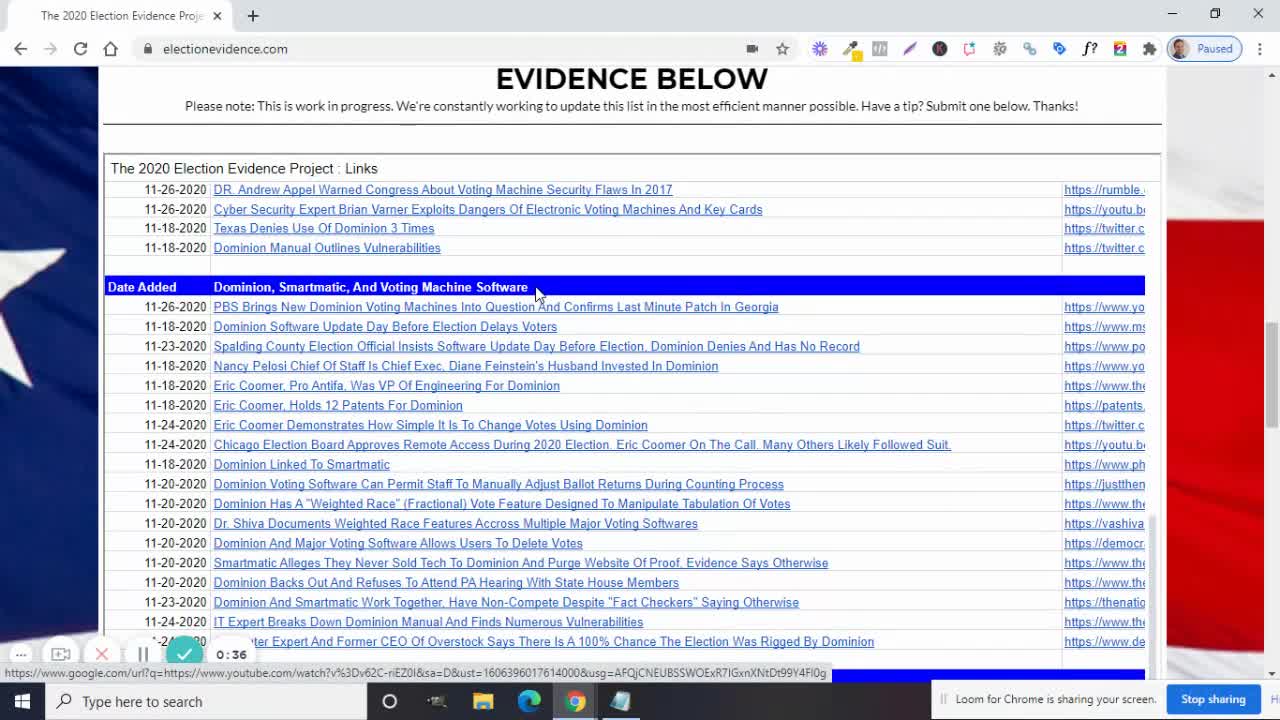1280x720 pixels.
Task: Open Dominion Voting Software Can Permit Staff link
Action: coord(498,484)
